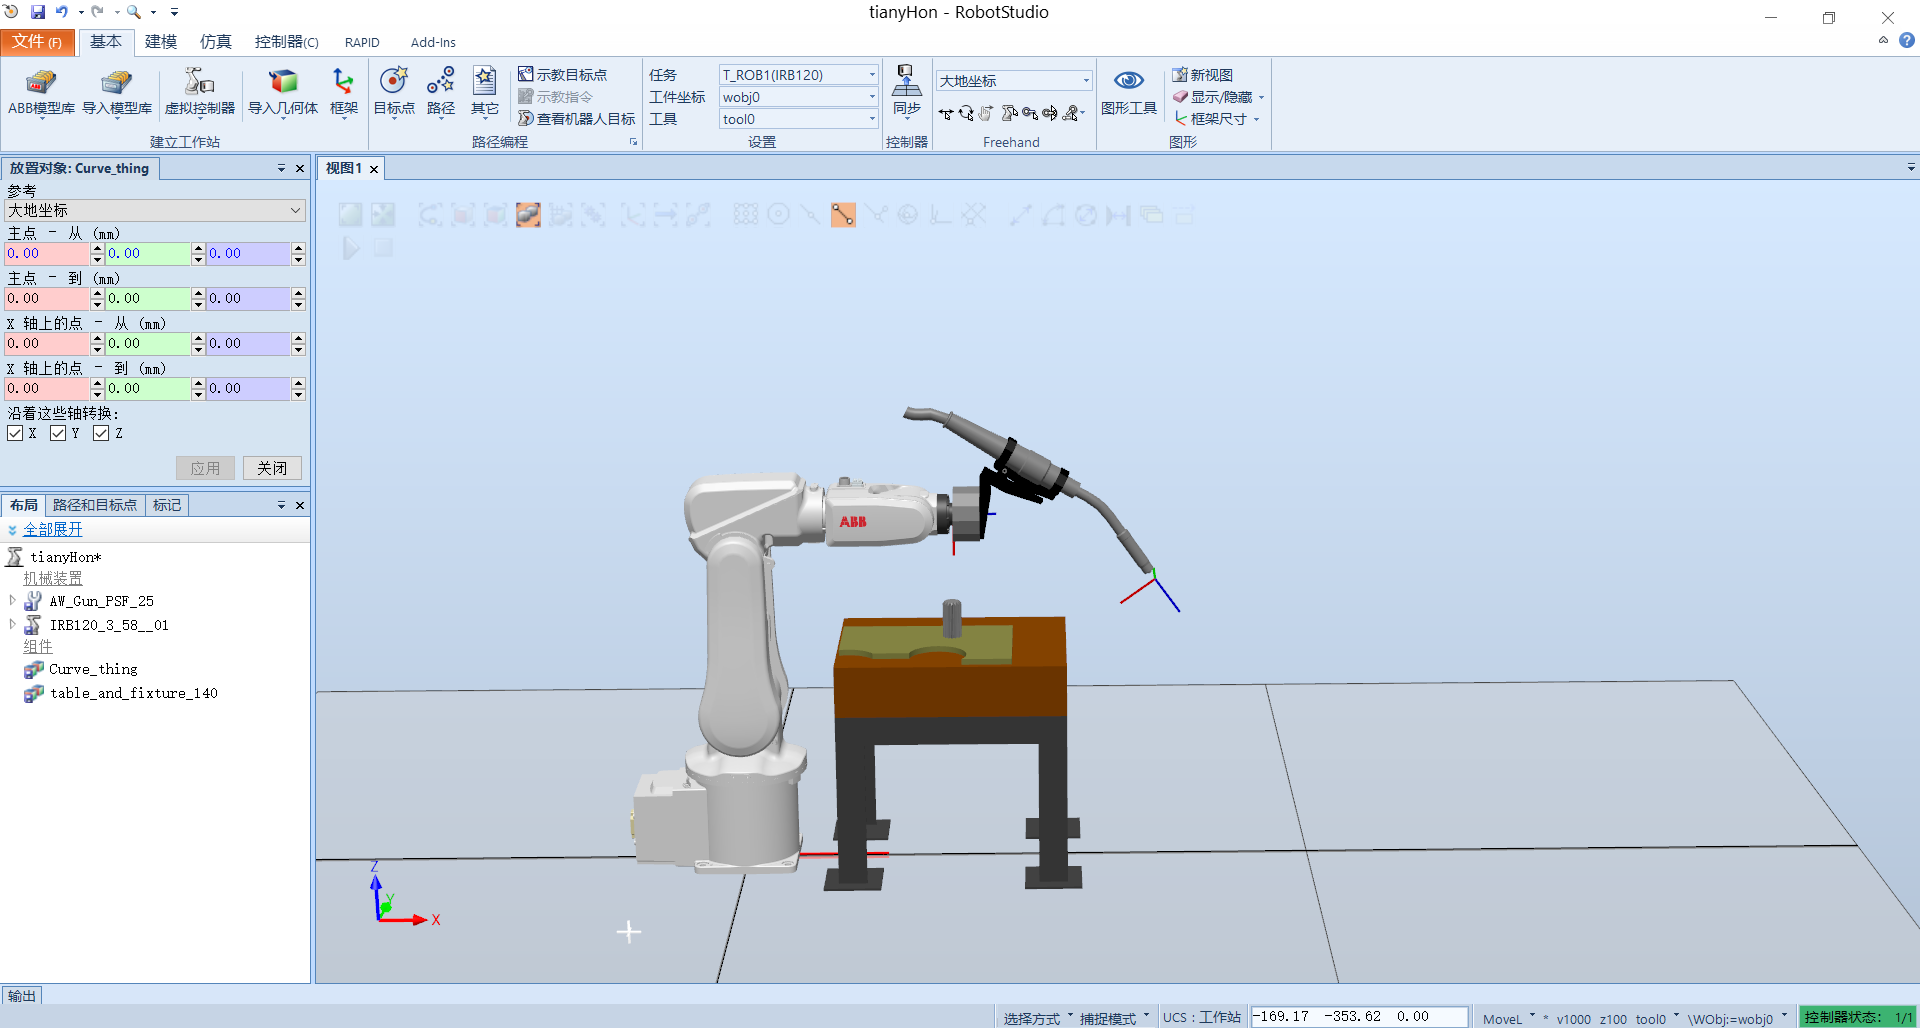
Task: Select Freehand move tool
Action: (946, 114)
